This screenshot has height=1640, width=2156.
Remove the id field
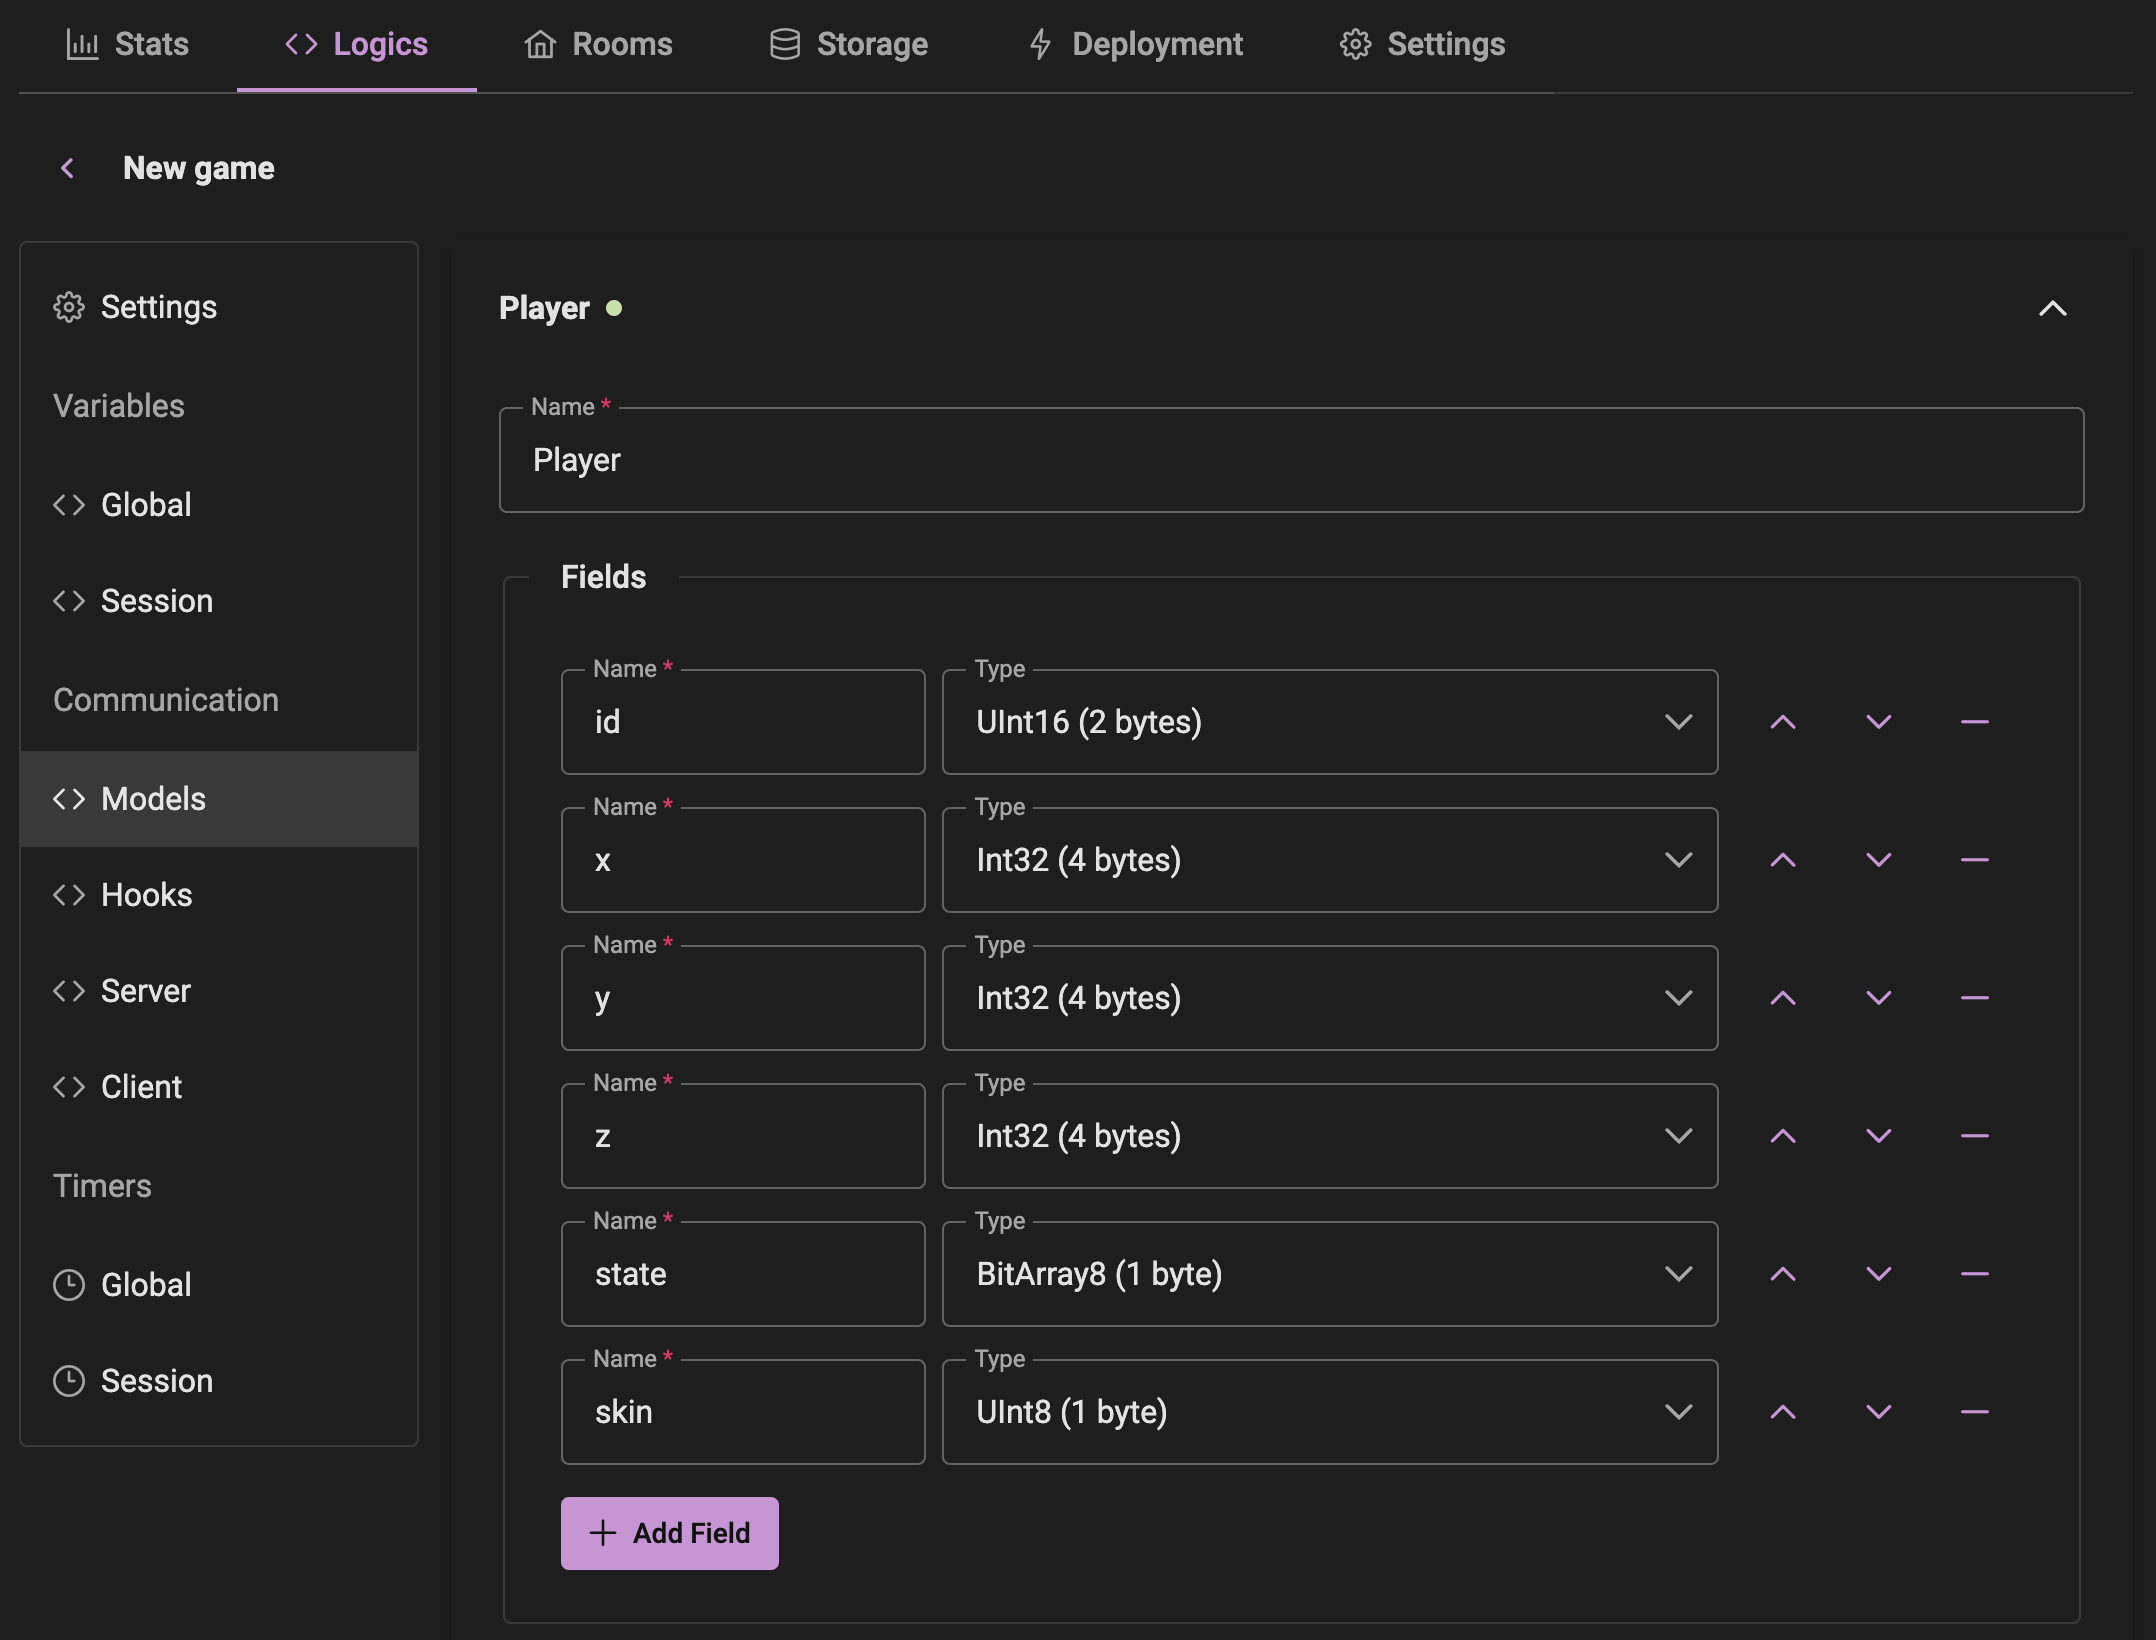click(1975, 721)
